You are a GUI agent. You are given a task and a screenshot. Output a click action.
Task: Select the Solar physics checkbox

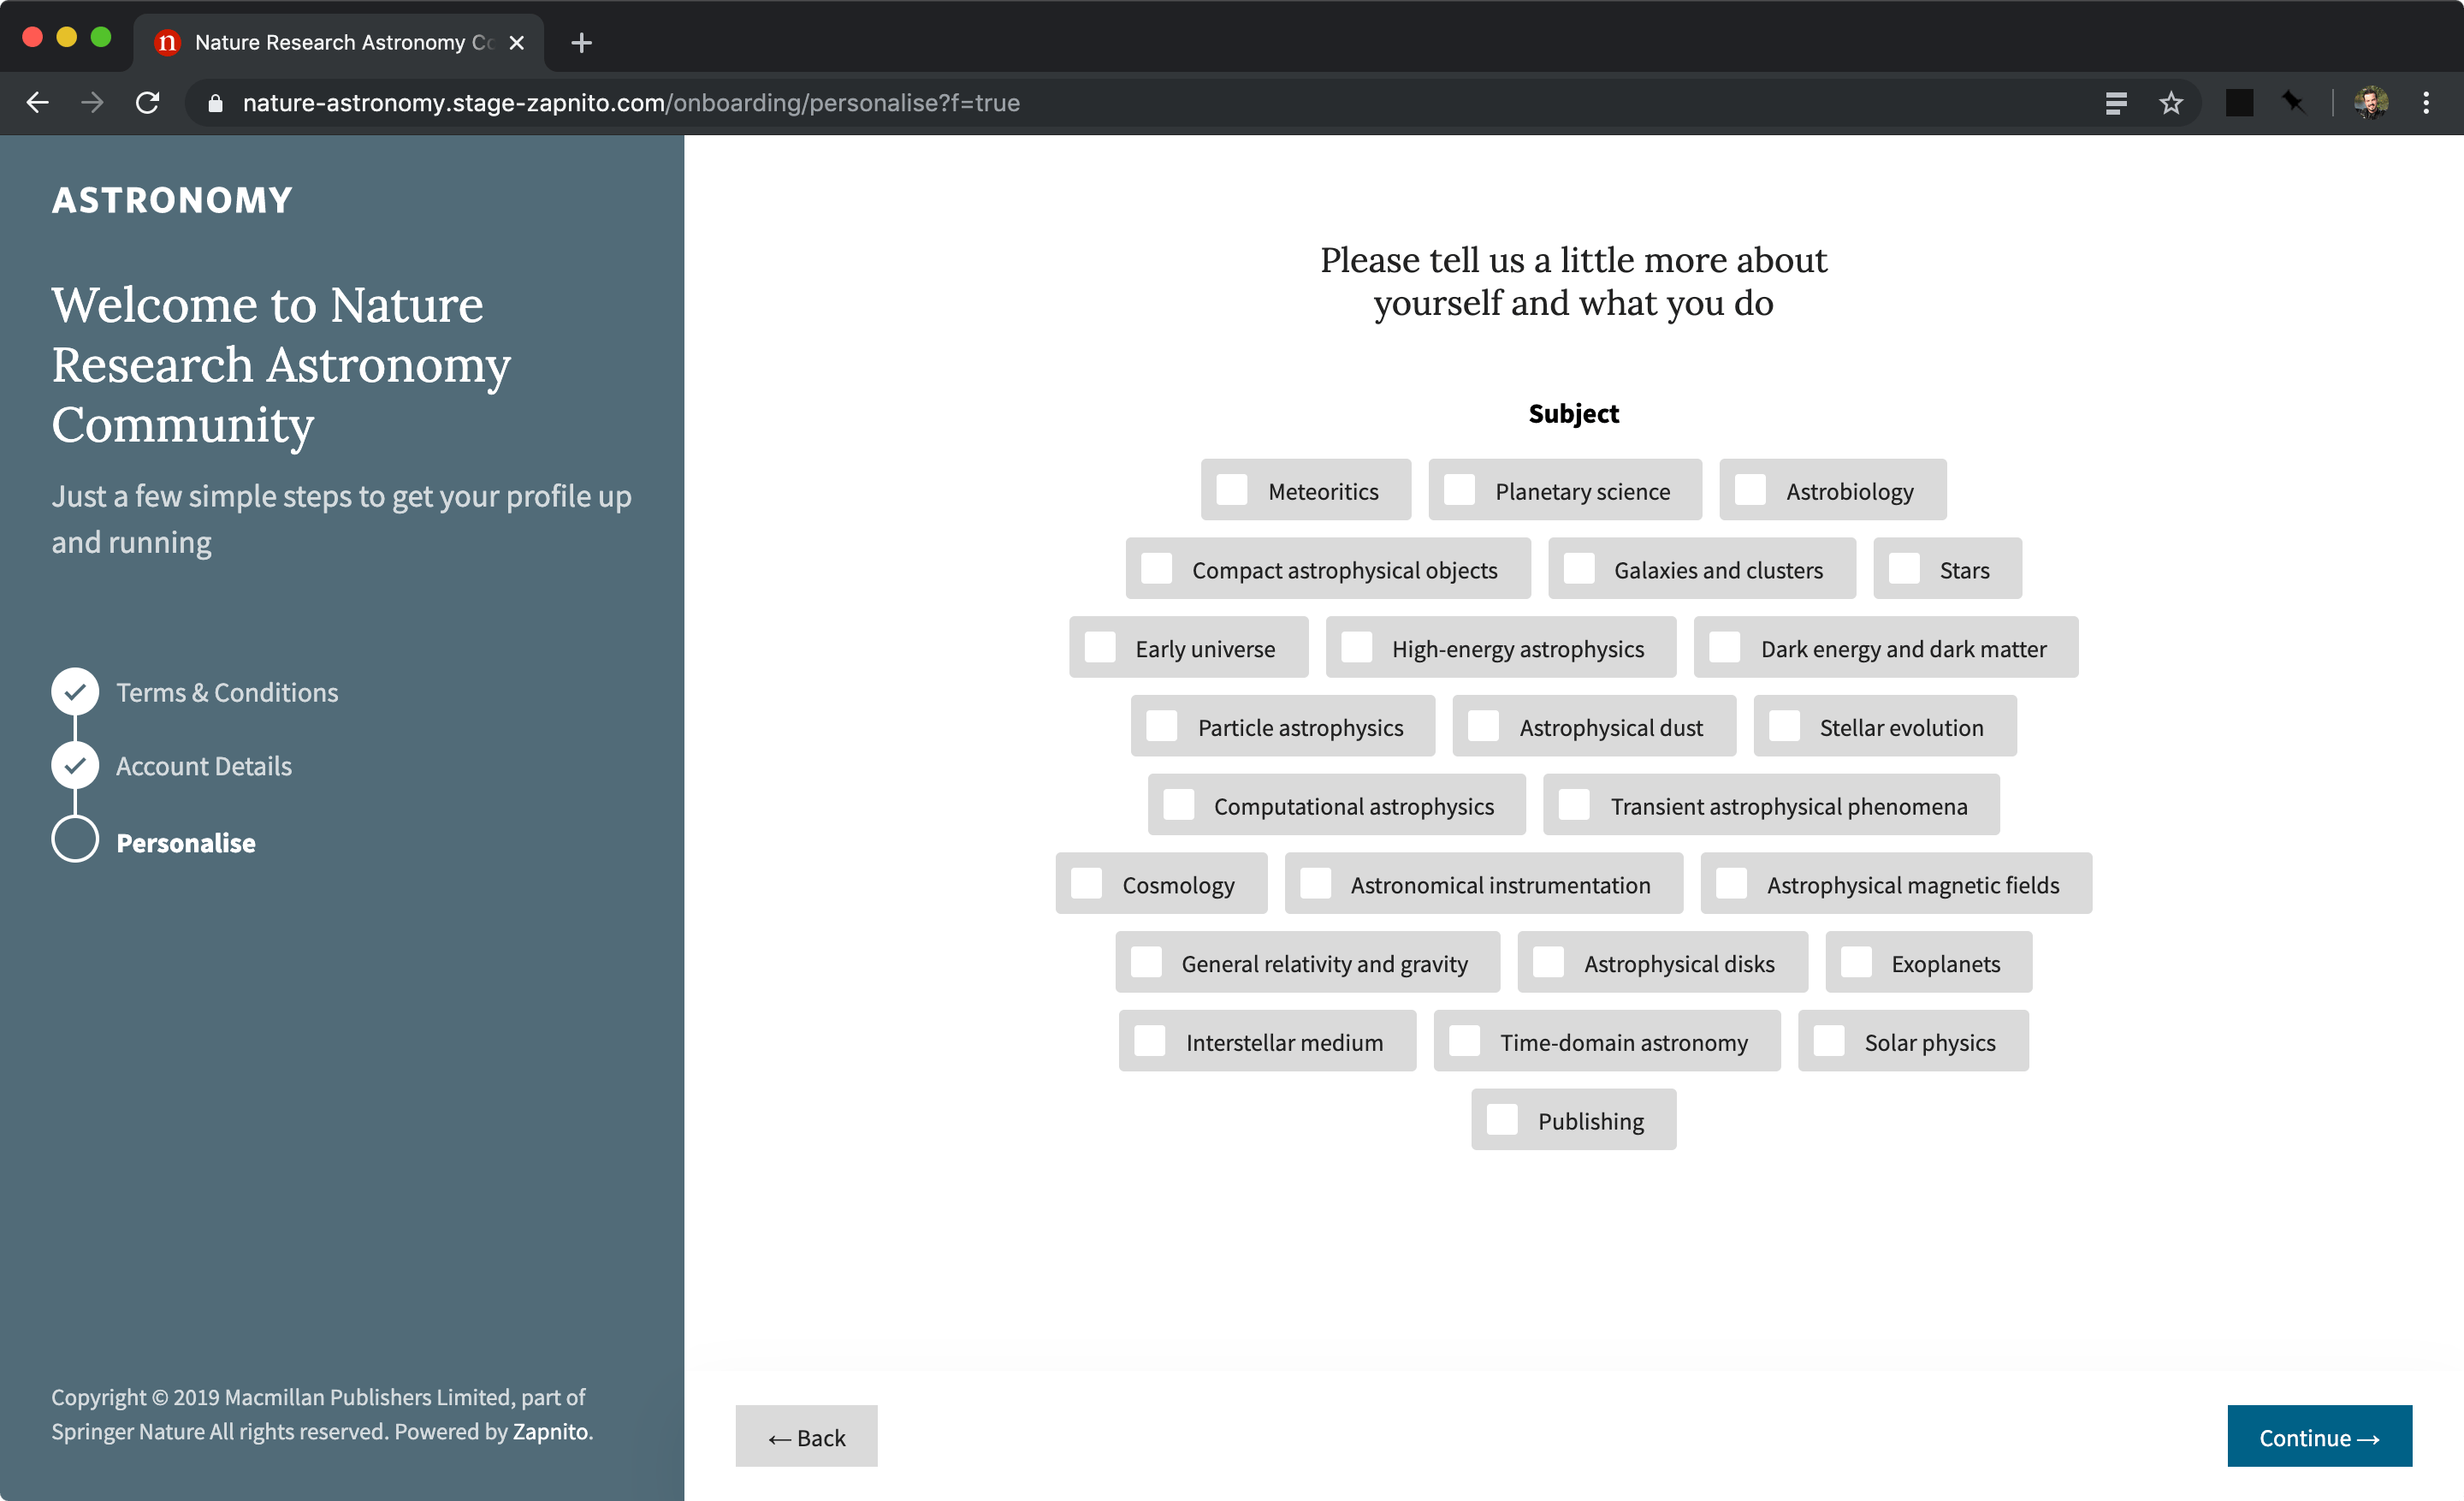coord(1829,1042)
